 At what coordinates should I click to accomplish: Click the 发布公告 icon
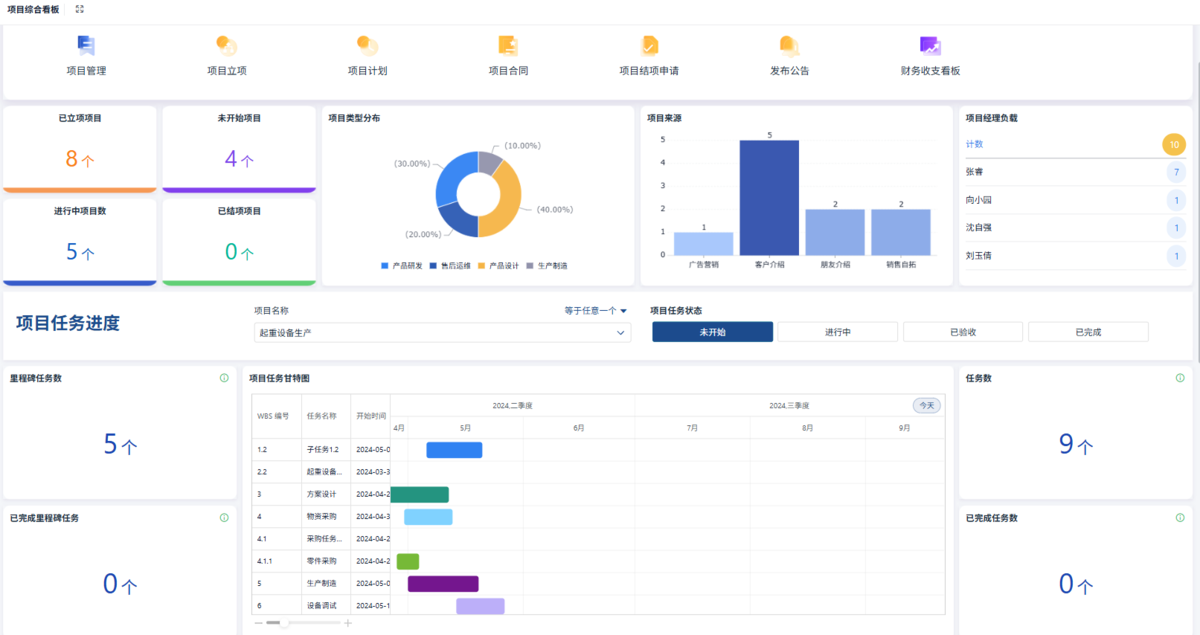789,46
